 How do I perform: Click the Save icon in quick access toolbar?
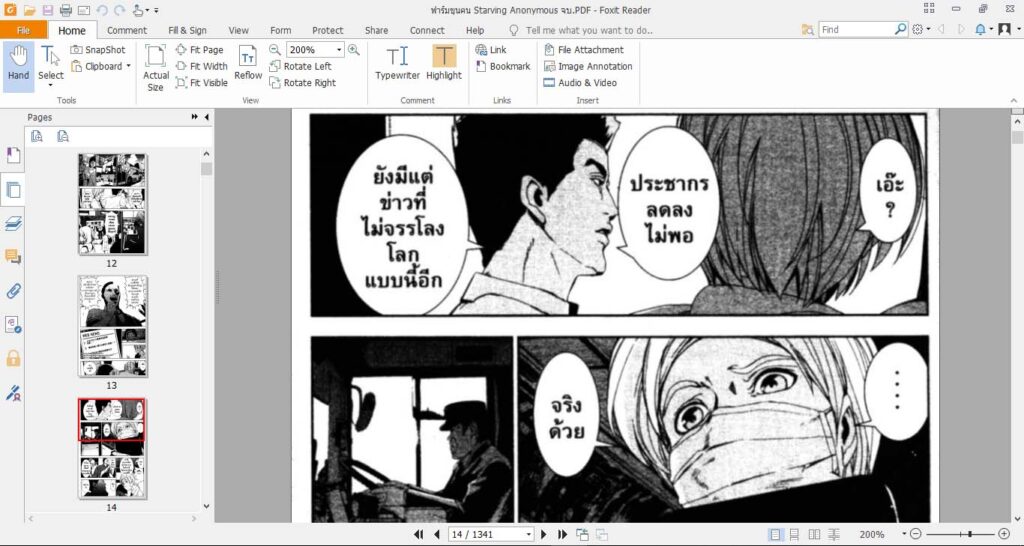48,10
